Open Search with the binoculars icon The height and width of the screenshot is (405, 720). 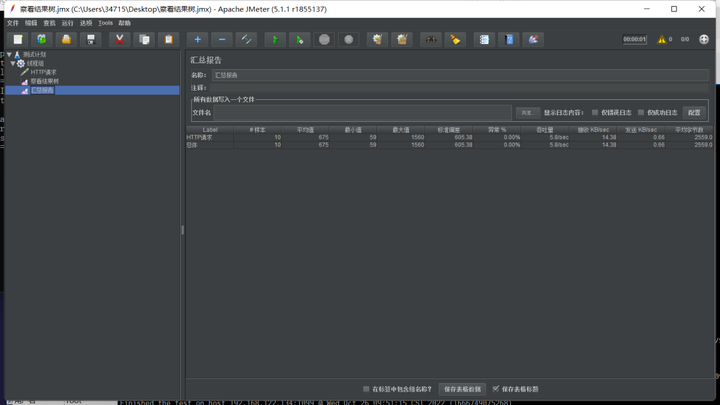[431, 39]
